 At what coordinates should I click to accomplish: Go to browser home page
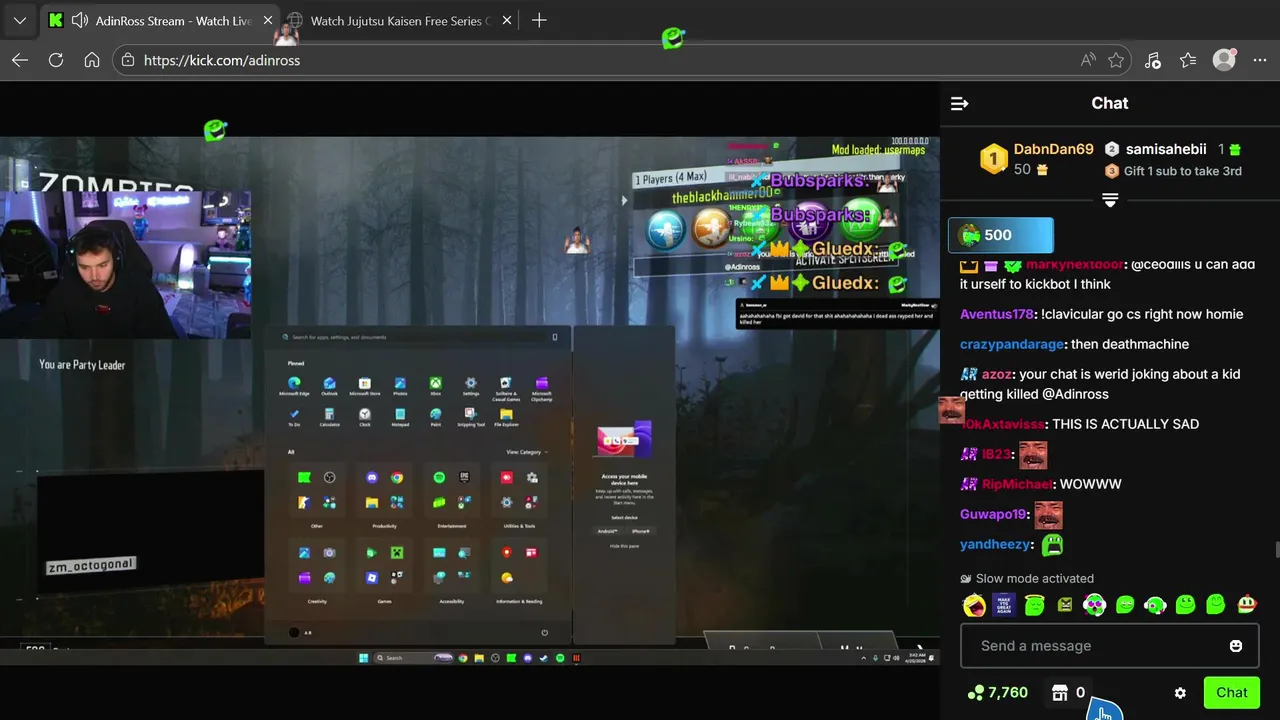92,60
